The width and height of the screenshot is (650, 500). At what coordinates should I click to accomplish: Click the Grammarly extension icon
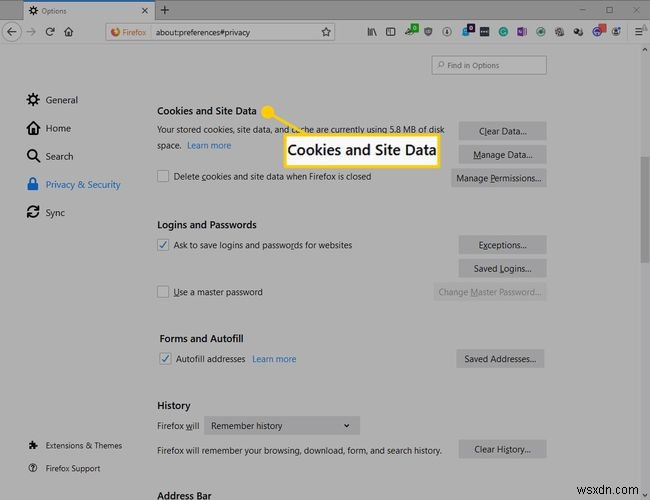point(503,32)
